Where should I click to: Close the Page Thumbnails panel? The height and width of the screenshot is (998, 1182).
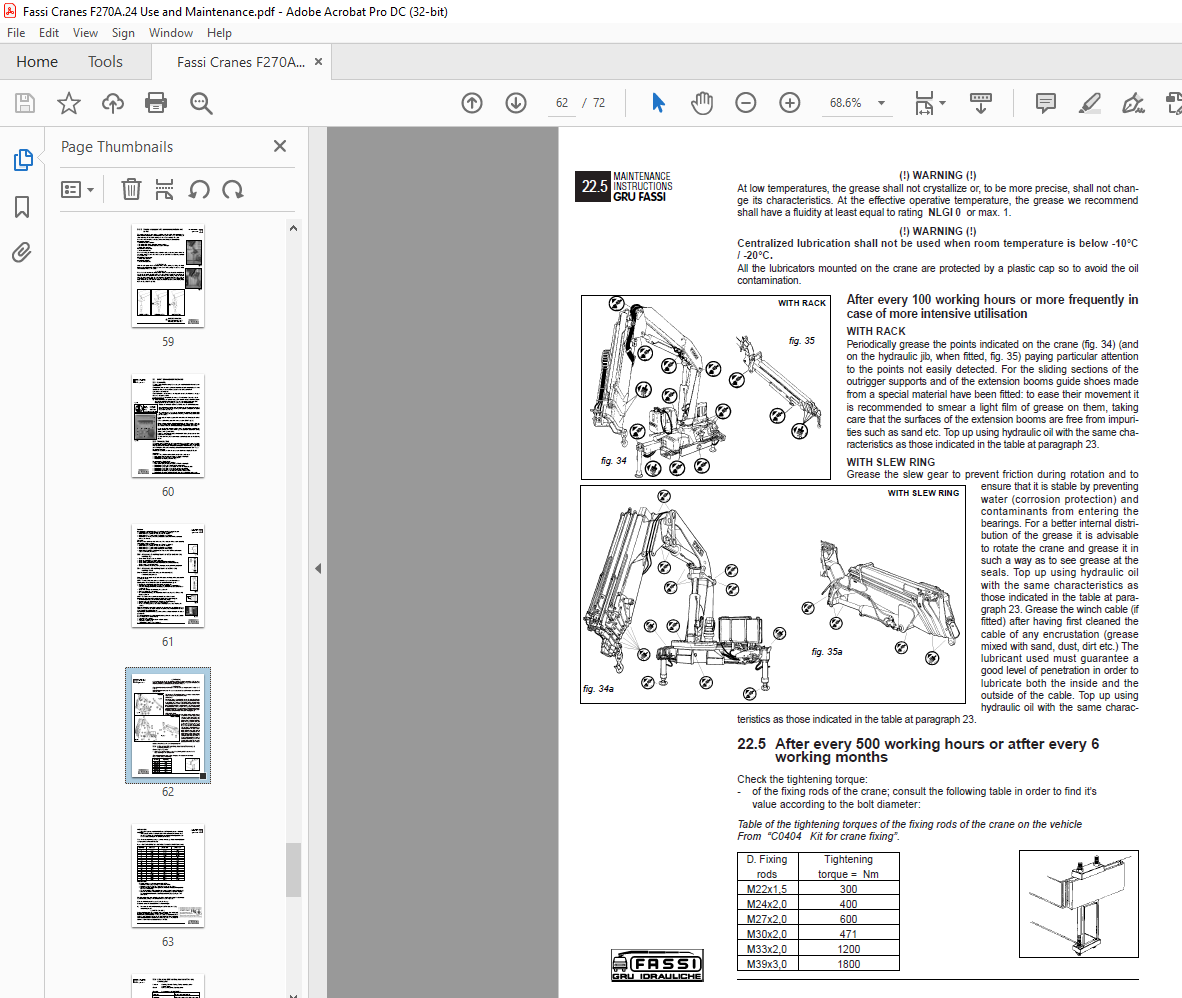coord(280,146)
